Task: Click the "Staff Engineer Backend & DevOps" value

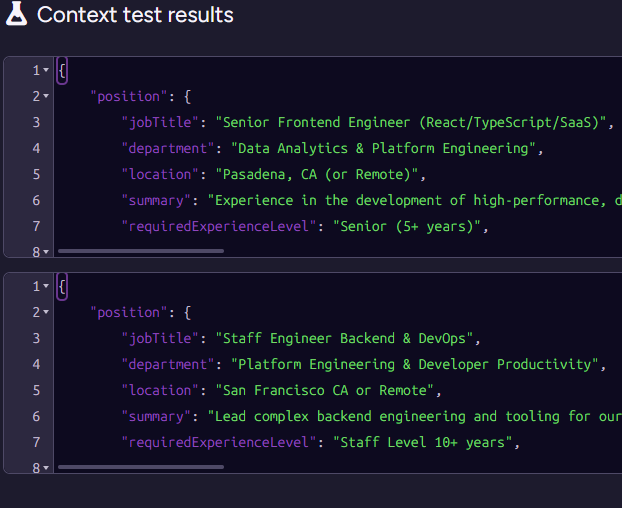Action: [348, 339]
